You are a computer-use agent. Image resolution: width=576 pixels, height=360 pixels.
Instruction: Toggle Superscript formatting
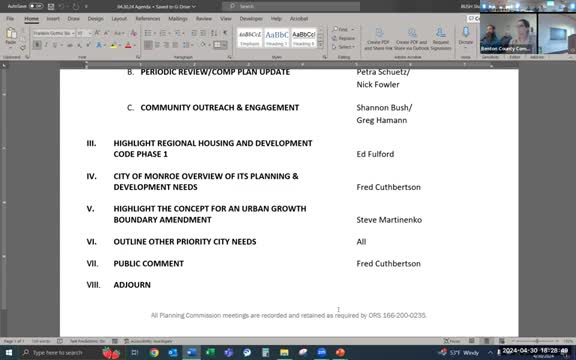88,45
